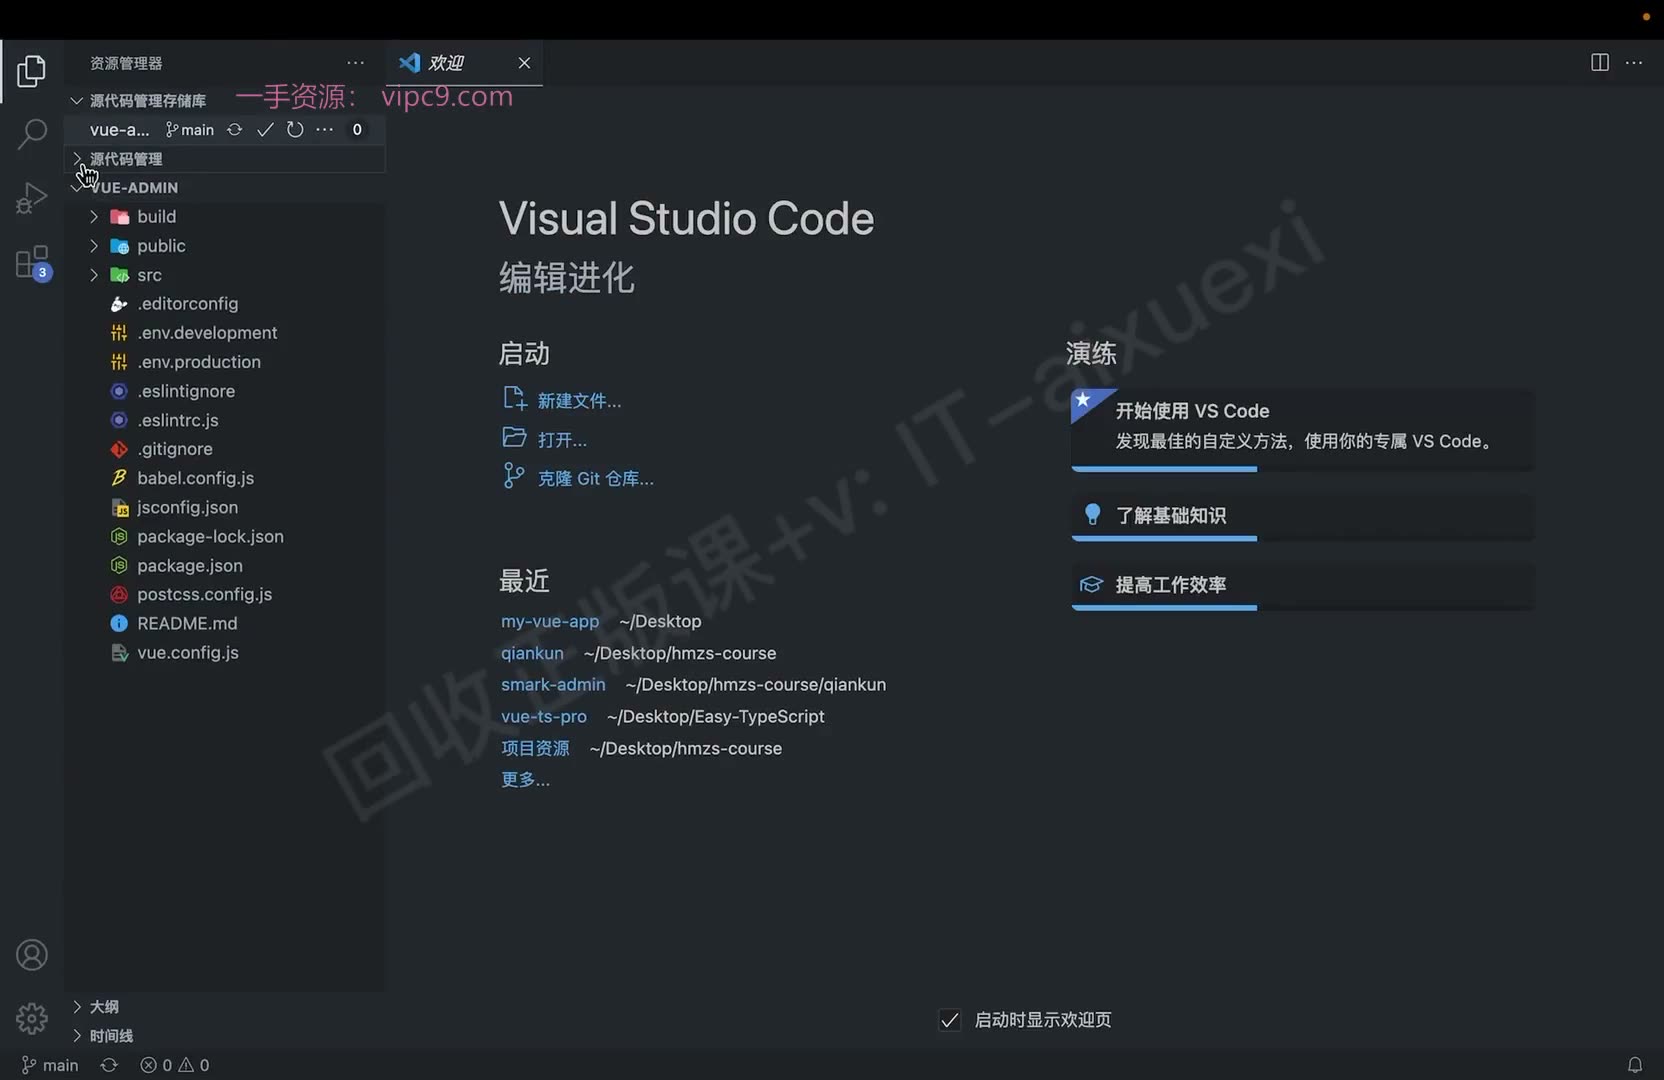Open the Accounts menu icon
Viewport: 1664px width, 1080px height.
(x=32, y=955)
